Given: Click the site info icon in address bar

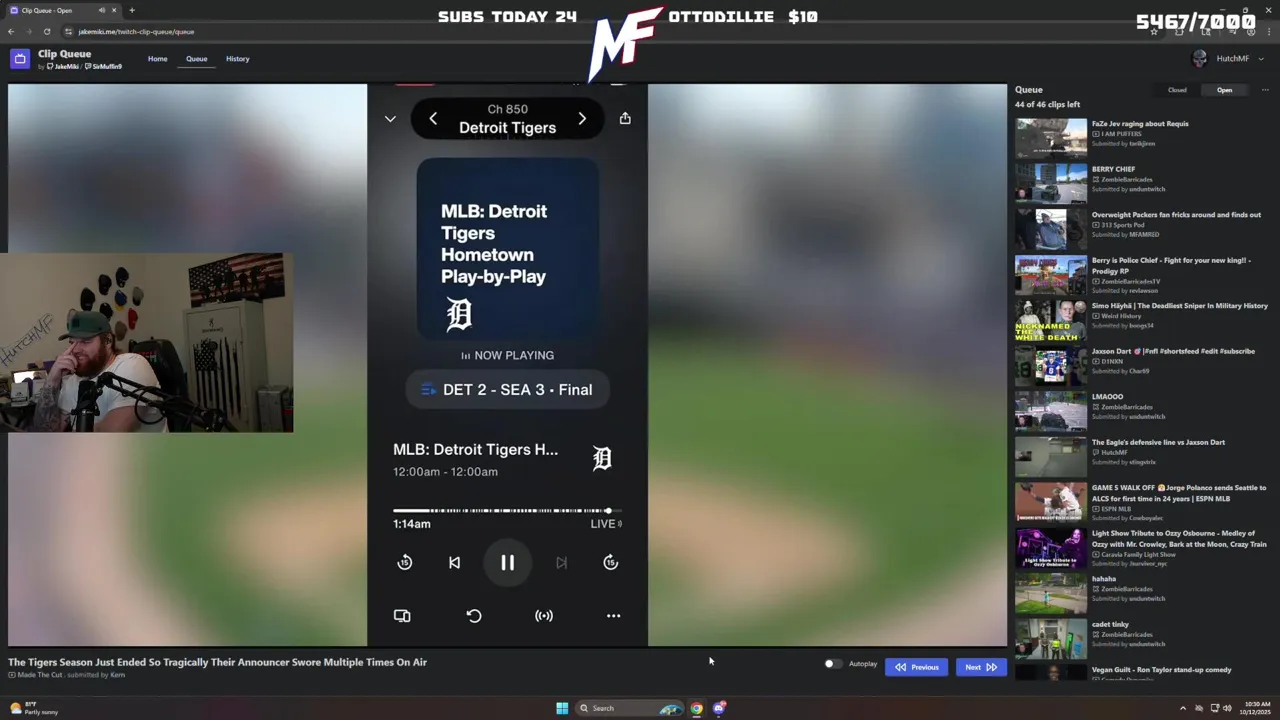Looking at the screenshot, I should click(x=68, y=31).
